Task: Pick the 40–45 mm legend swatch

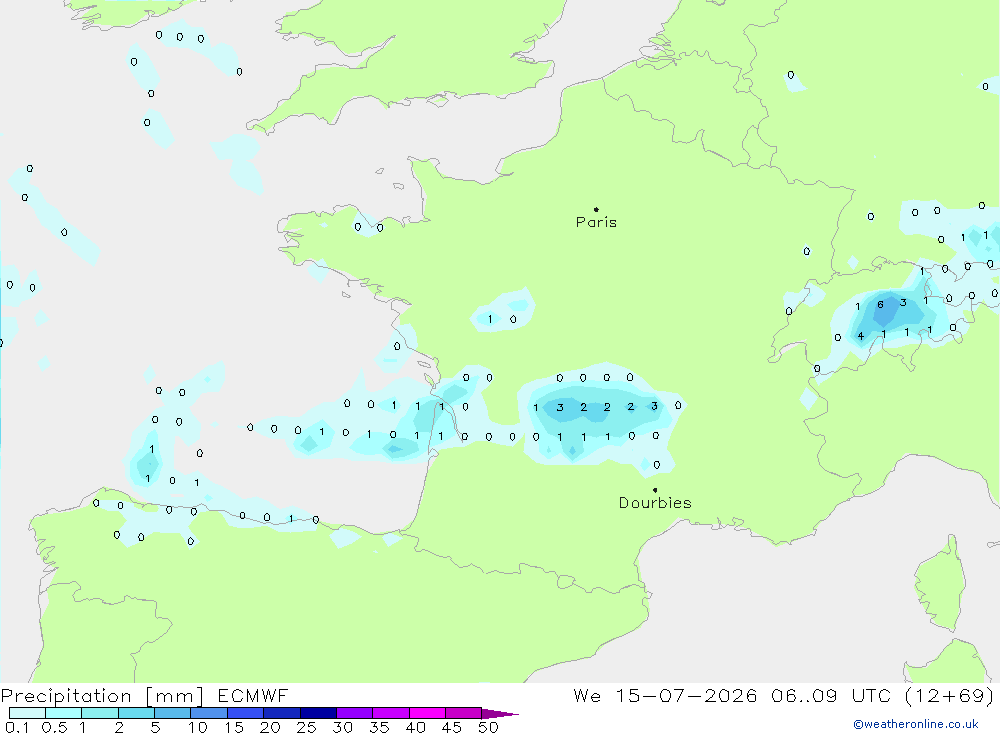Action: click(x=427, y=713)
